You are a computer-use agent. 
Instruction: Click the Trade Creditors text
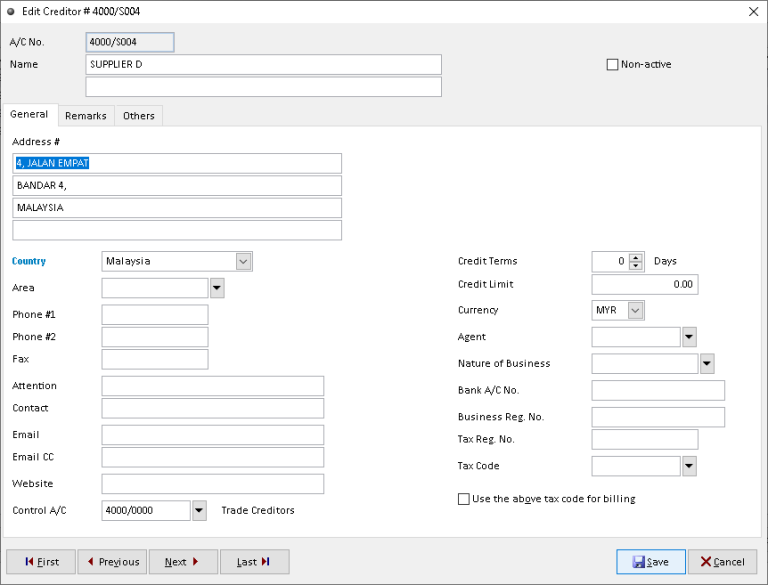point(258,511)
